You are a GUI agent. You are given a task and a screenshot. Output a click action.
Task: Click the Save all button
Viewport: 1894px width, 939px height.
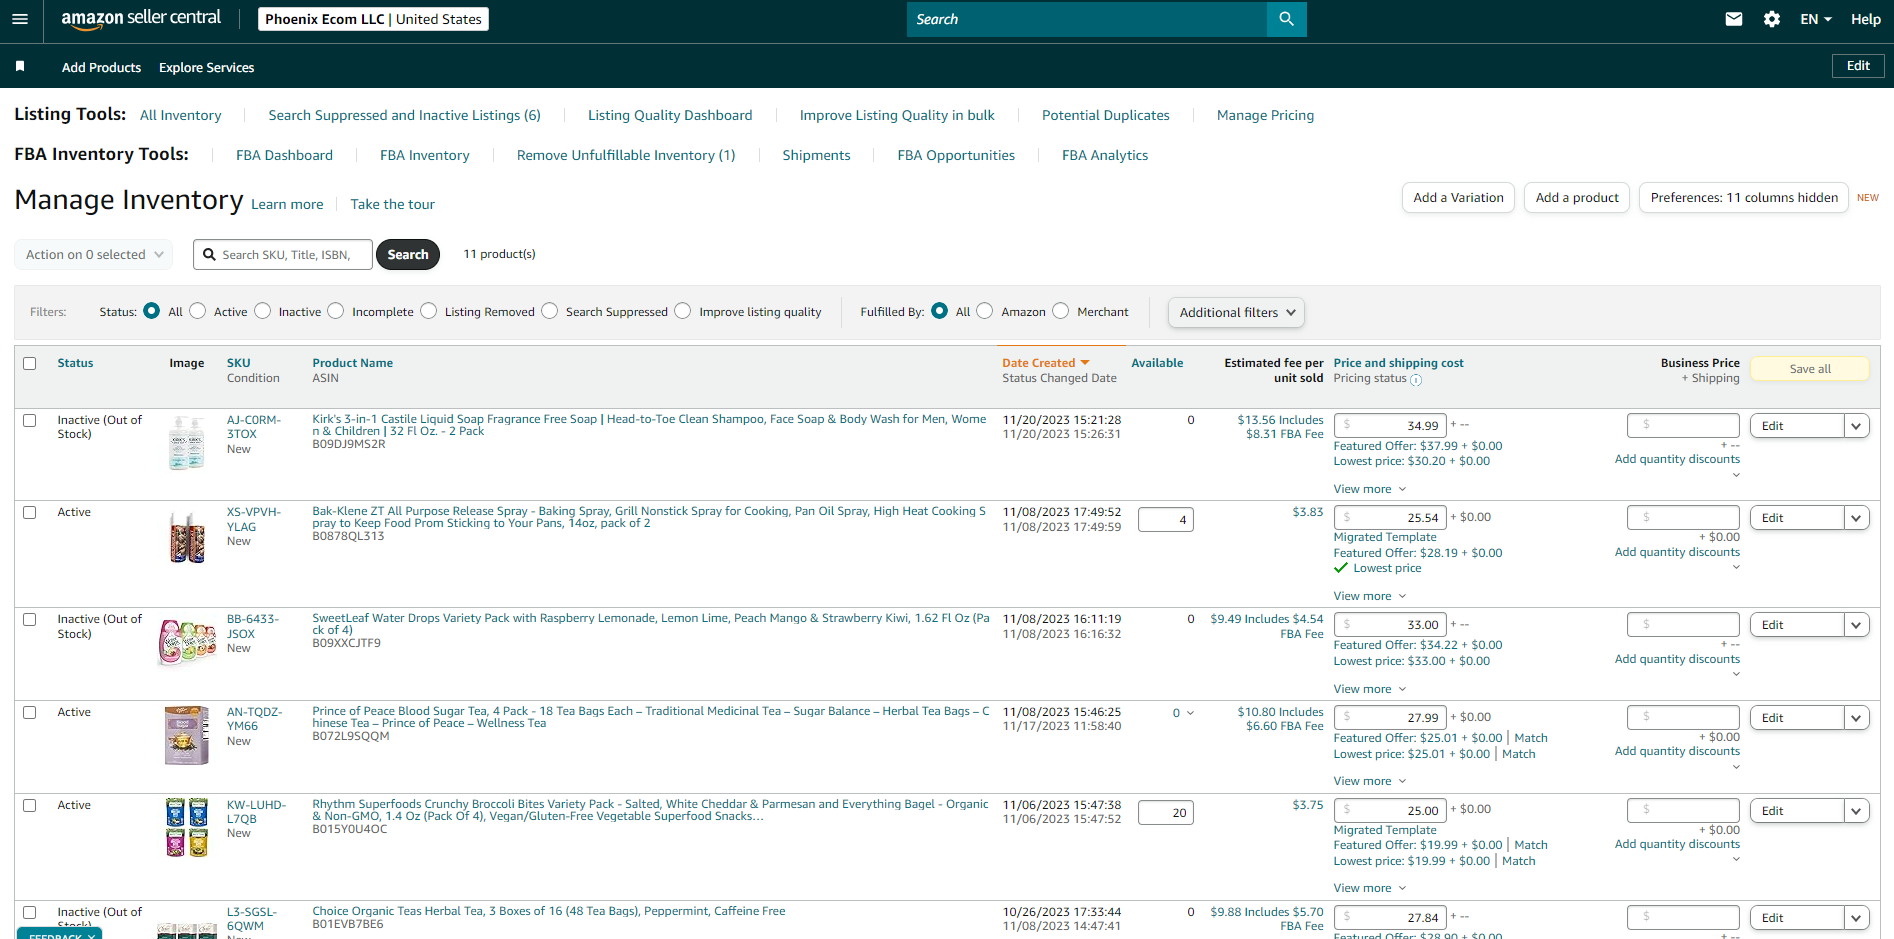1810,369
